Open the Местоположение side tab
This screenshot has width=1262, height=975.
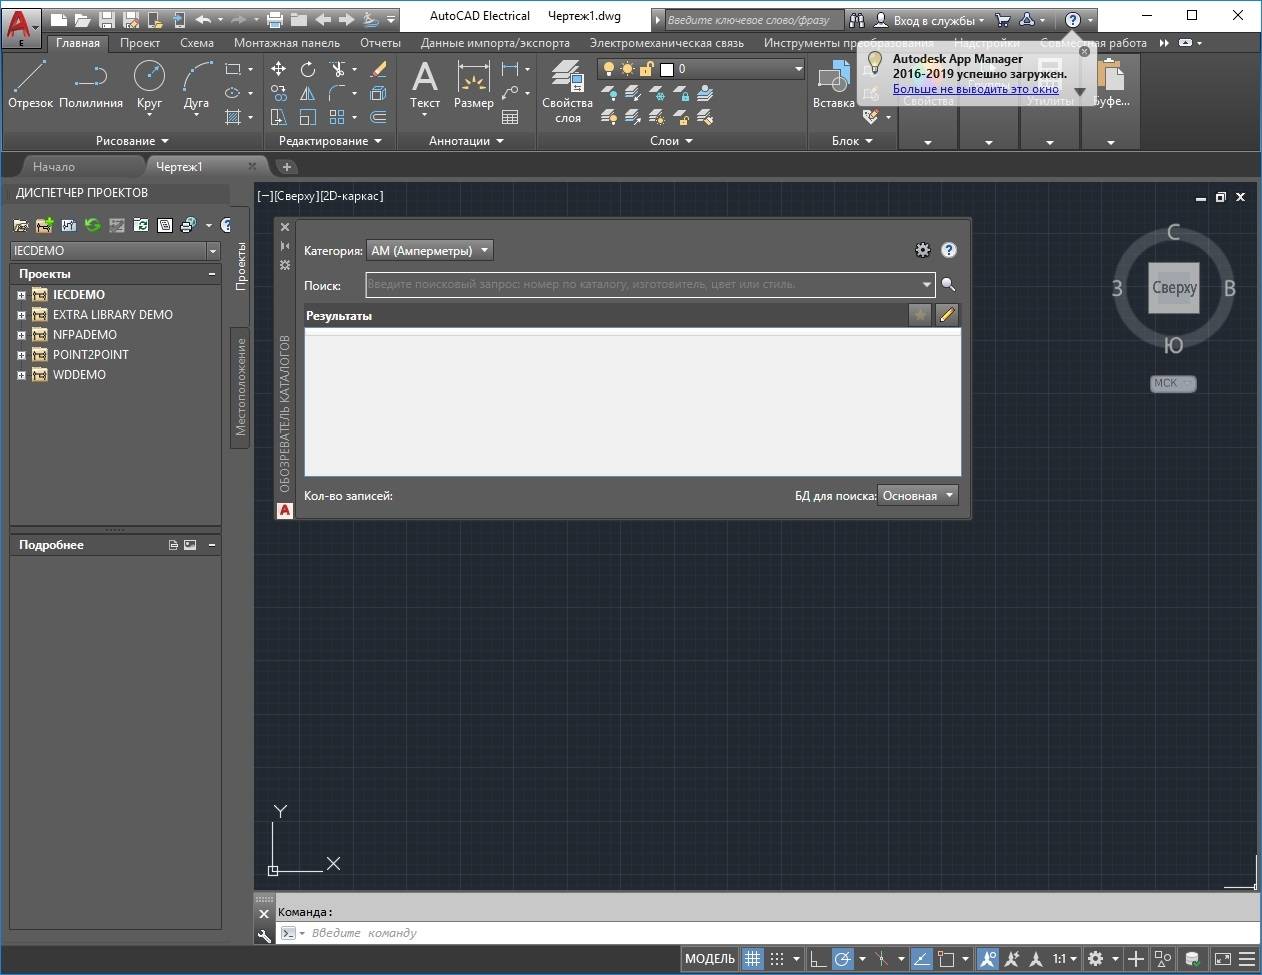coord(240,387)
